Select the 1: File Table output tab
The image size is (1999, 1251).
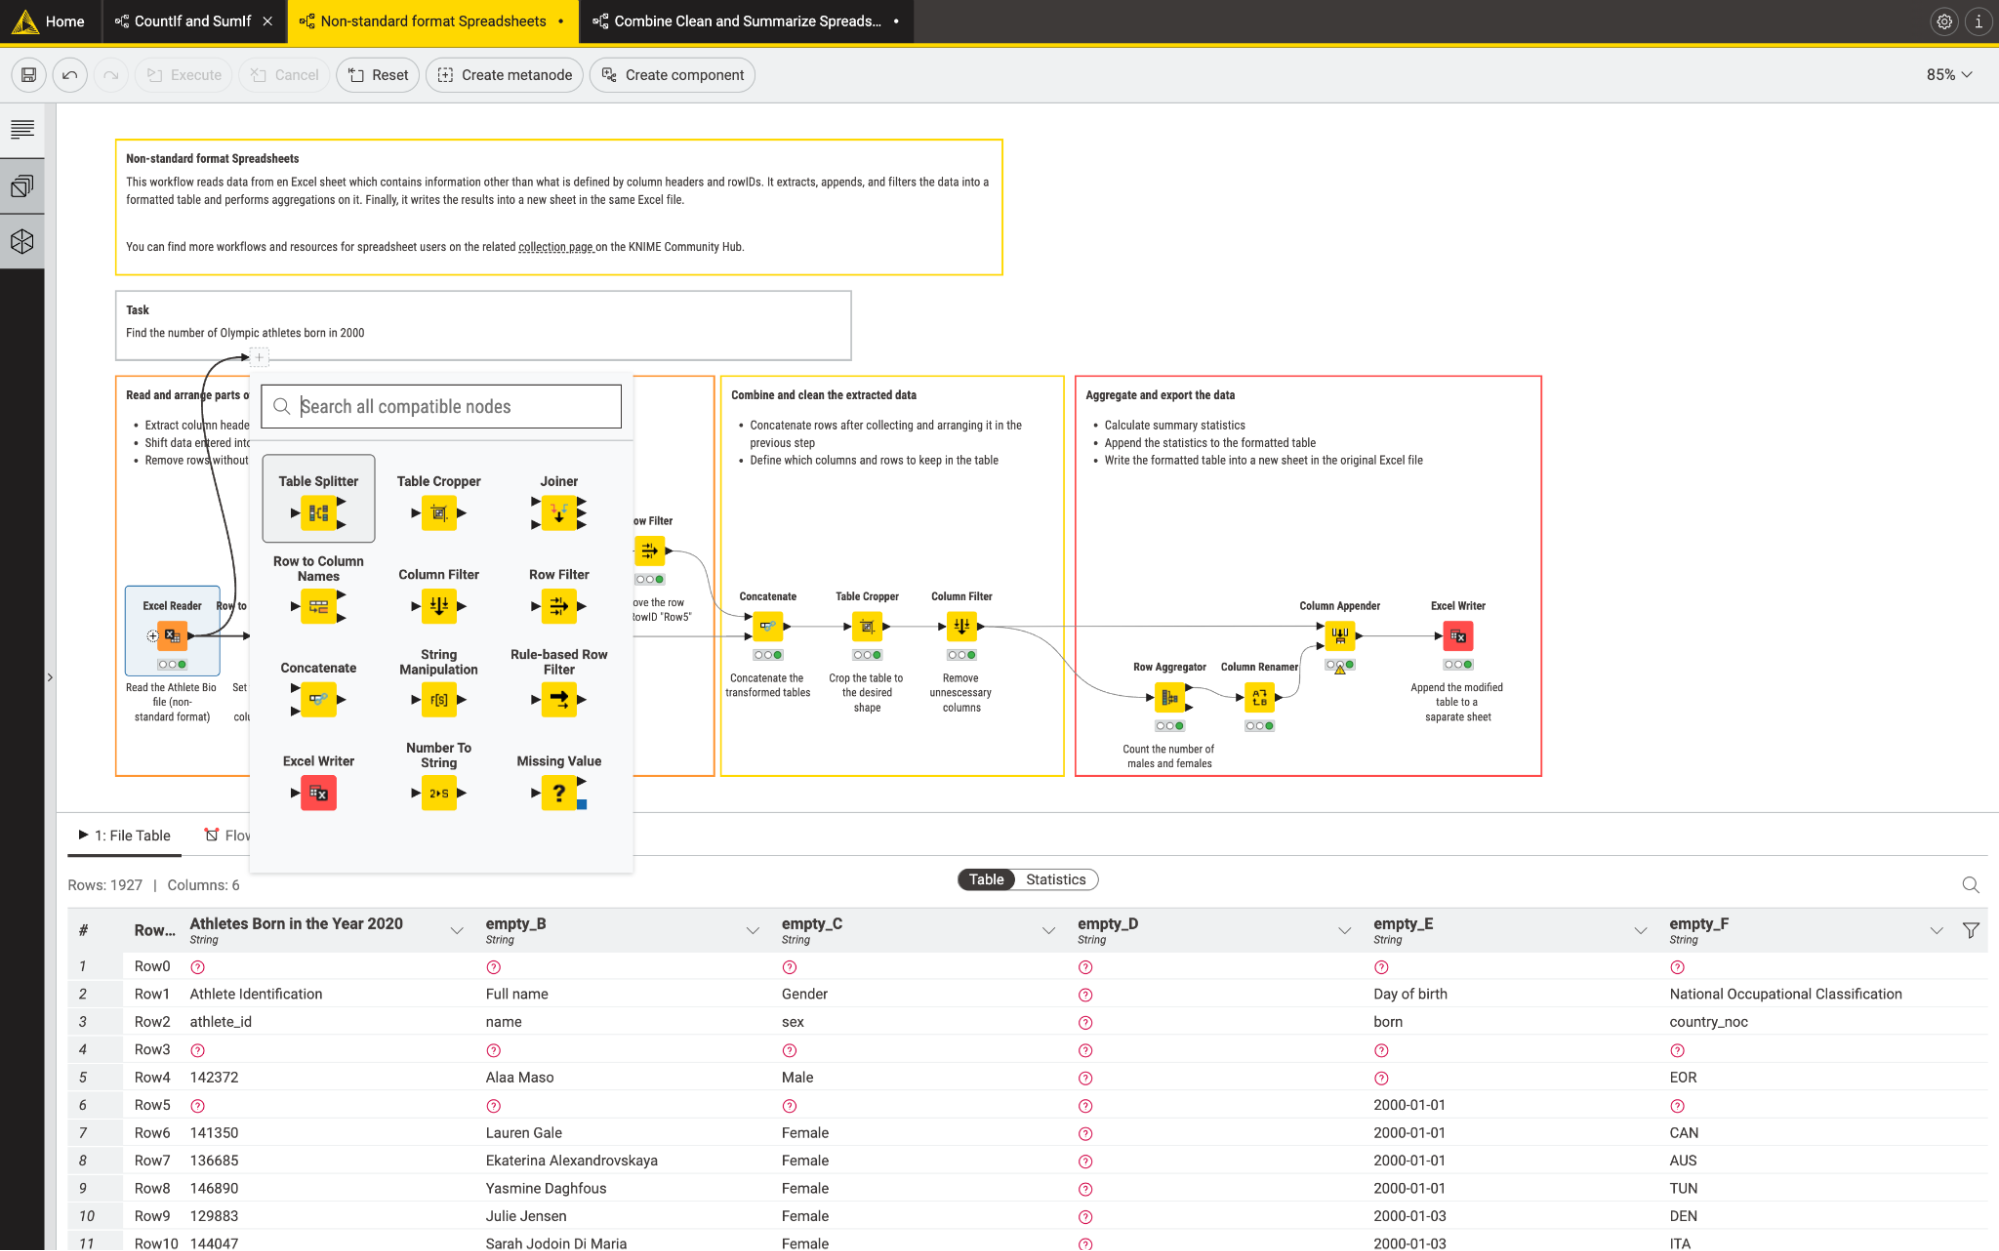tap(125, 835)
